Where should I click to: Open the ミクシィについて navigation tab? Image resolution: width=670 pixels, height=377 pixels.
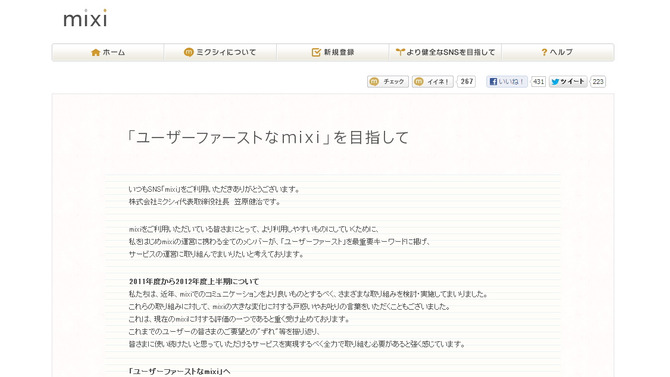click(220, 52)
